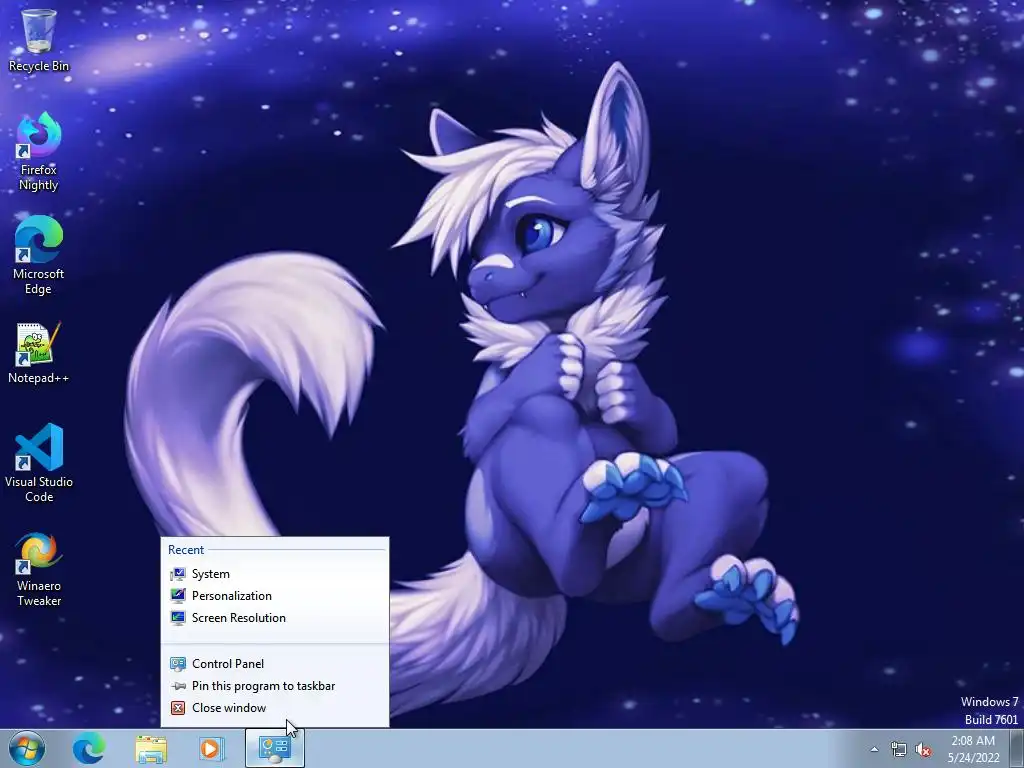Select the Firefox Nightly desktop shortcut
Image resolution: width=1024 pixels, height=768 pixels.
39,152
